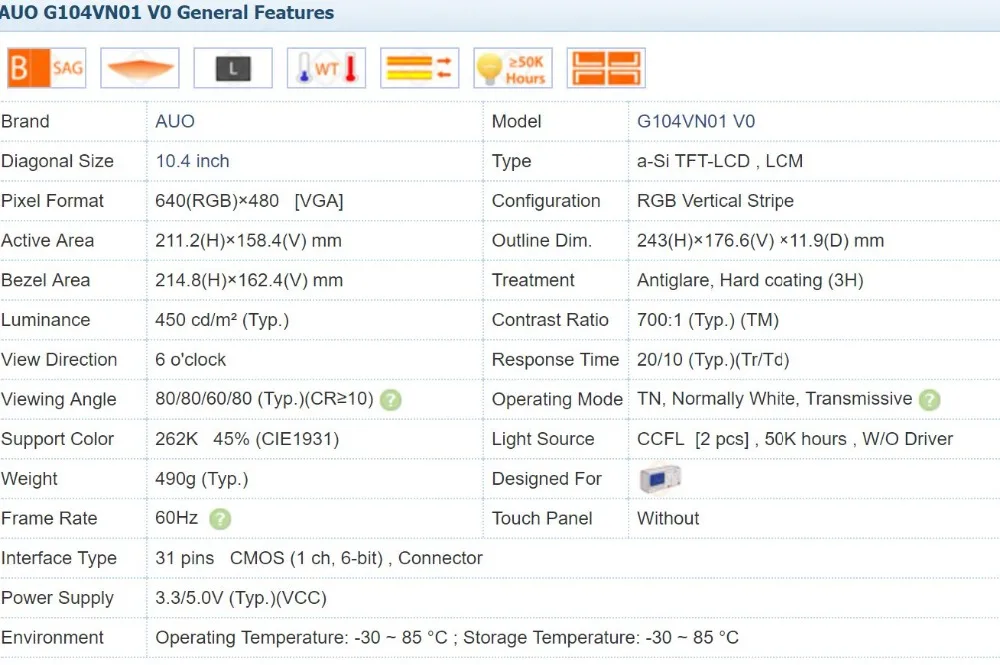The height and width of the screenshot is (665, 1000).
Task: Click the orange wide viewing angle icon
Action: tap(140, 68)
